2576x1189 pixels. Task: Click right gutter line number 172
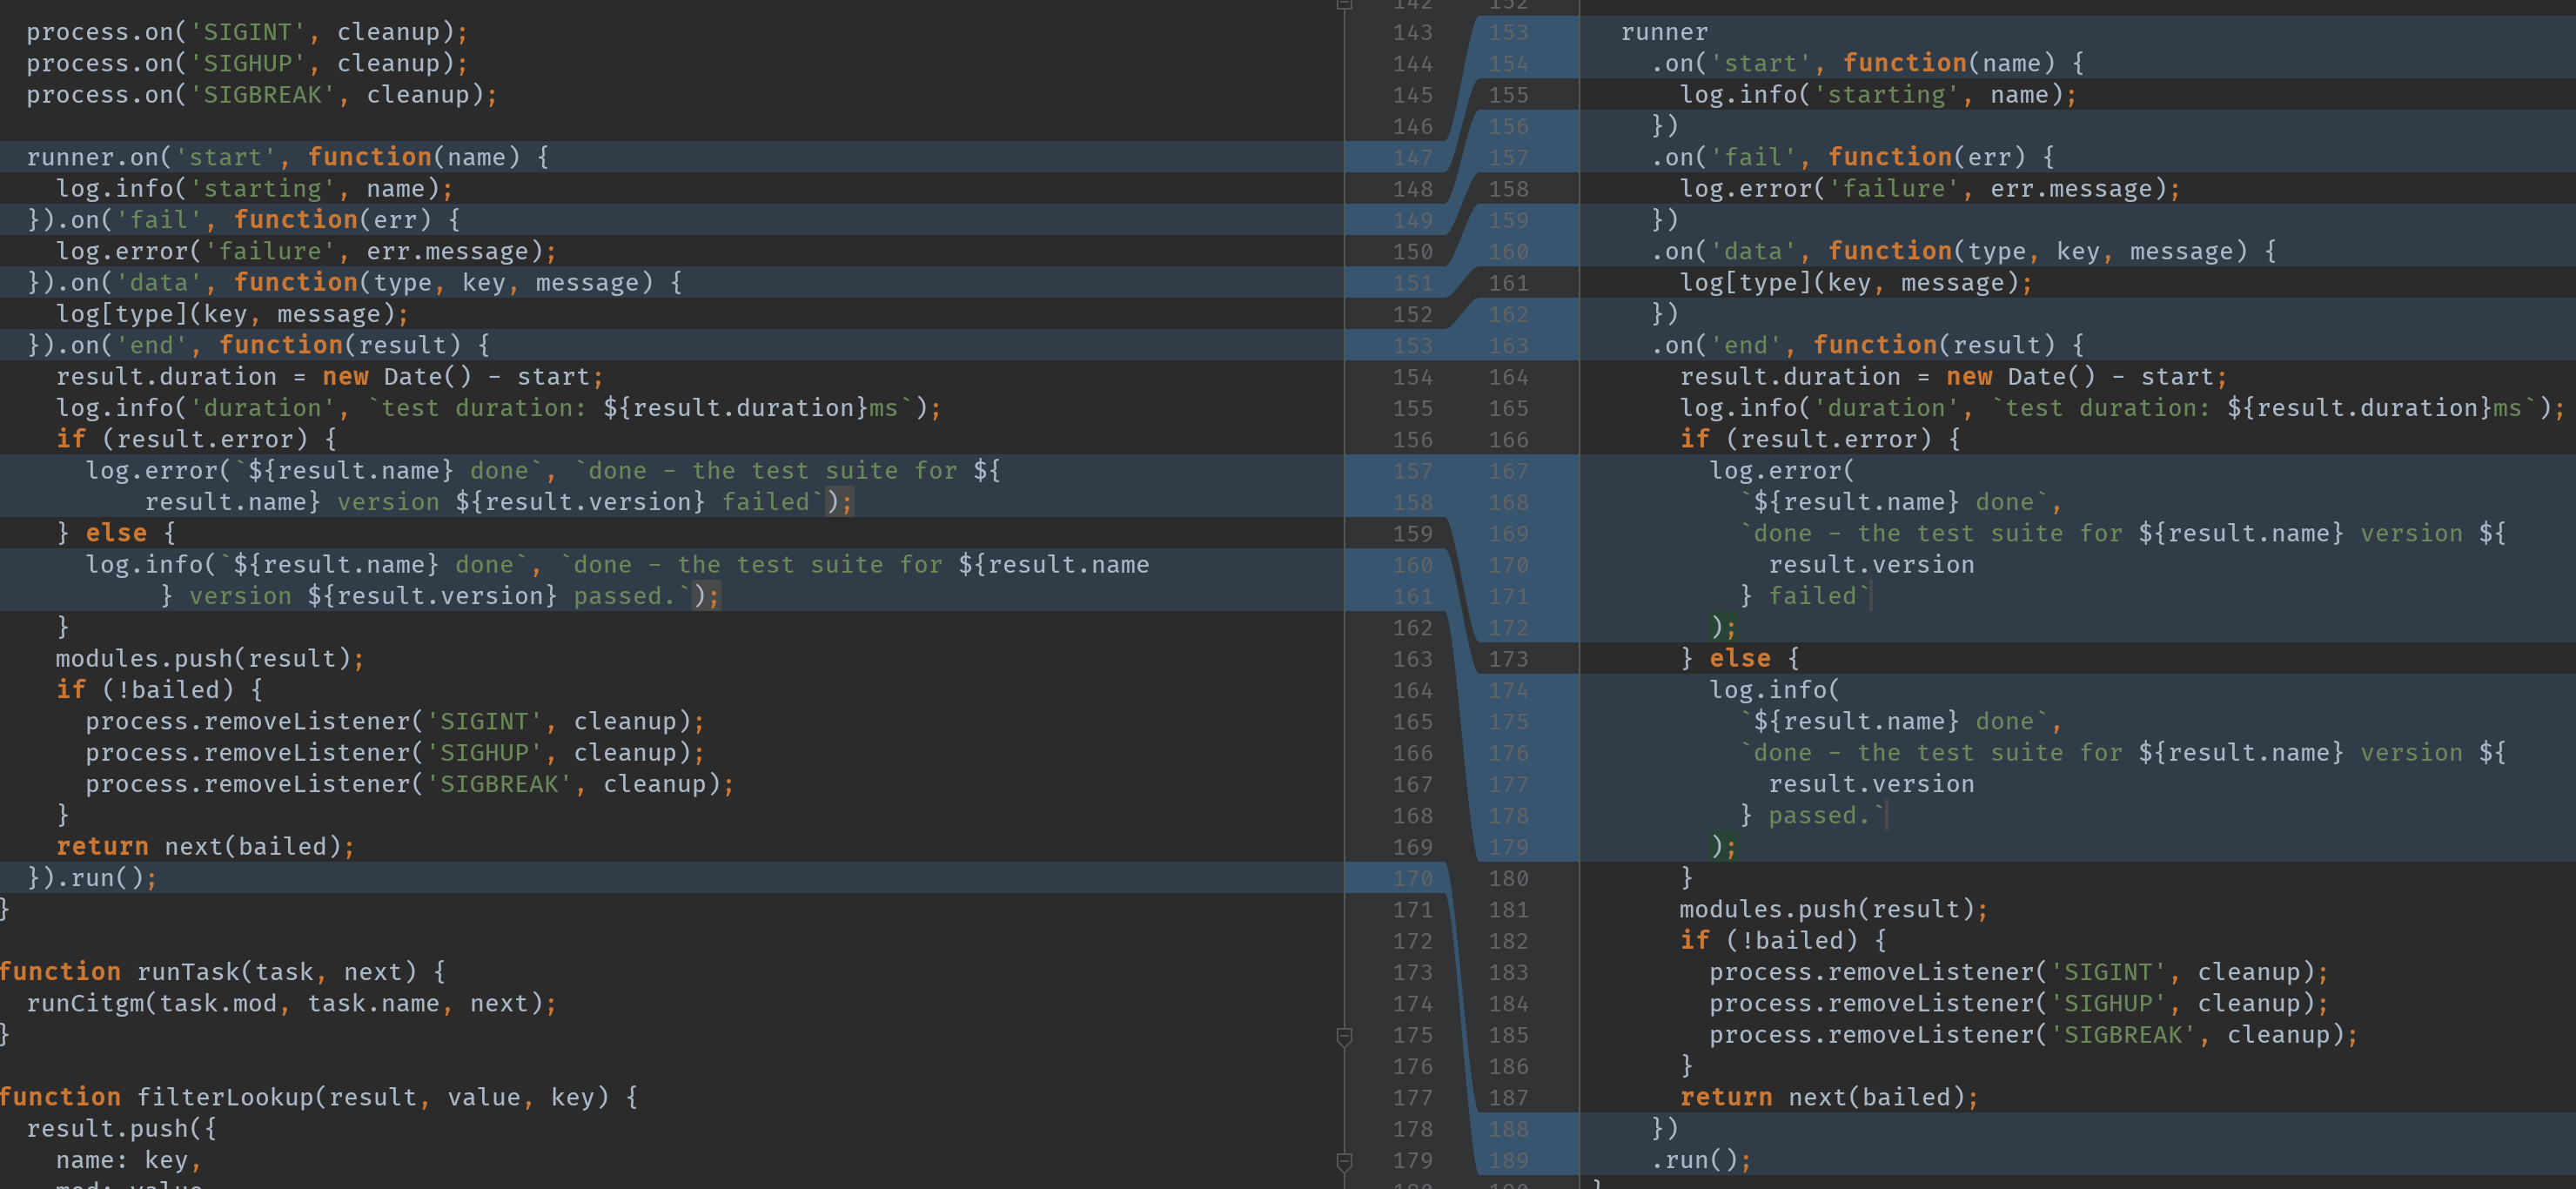point(1507,628)
